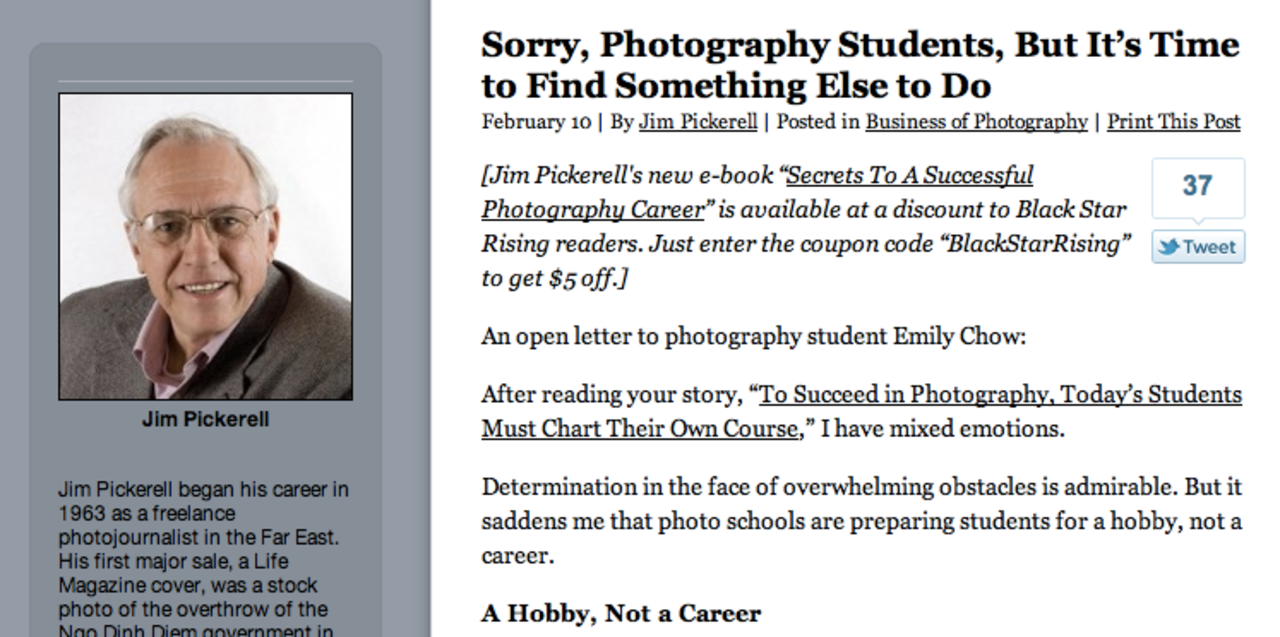Viewport: 1280px width, 637px height.
Task: Click Jim Pickerell's portrait photo
Action: coord(205,246)
